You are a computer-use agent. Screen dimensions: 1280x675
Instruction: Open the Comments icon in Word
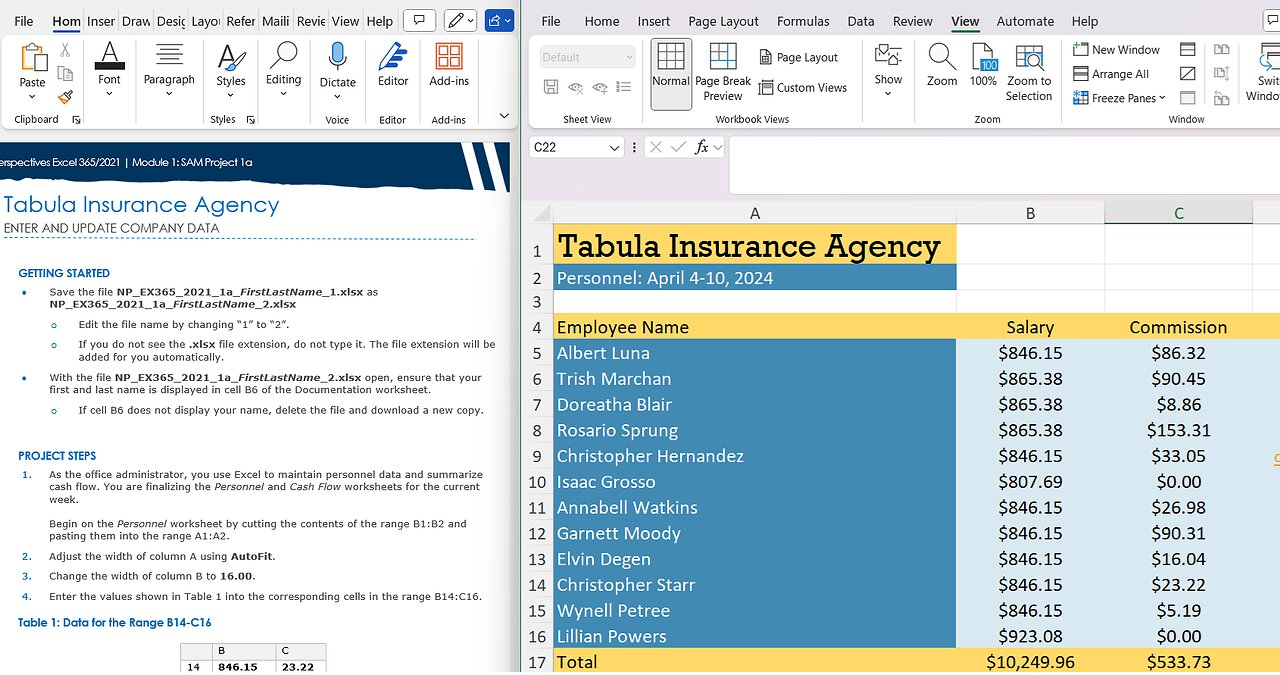(419, 20)
